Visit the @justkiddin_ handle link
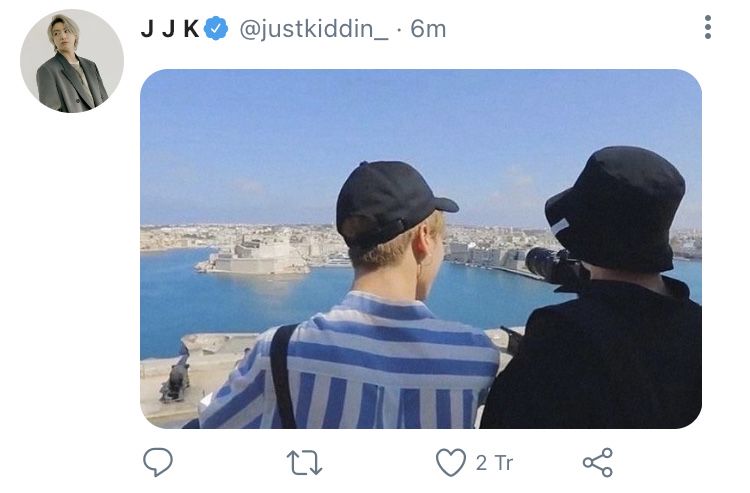Image resolution: width=750 pixels, height=493 pixels. coord(314,29)
